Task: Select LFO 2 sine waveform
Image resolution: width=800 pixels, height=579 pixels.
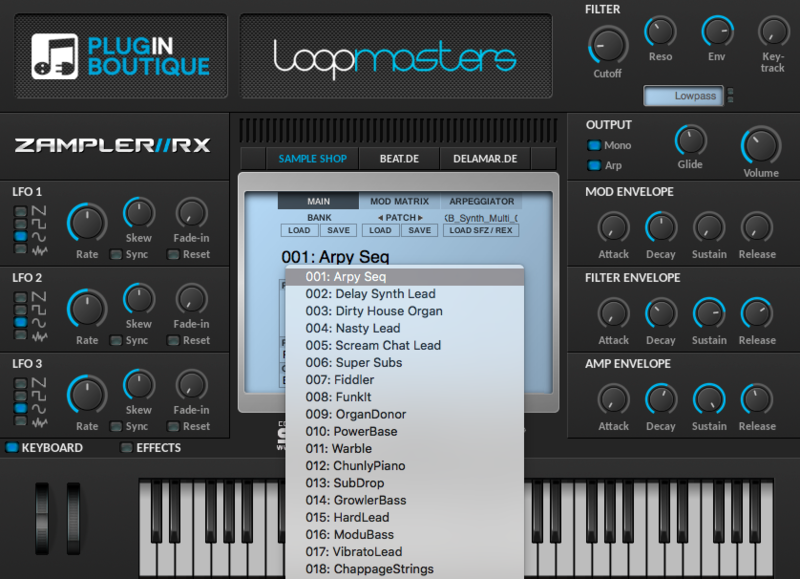Action: tap(20, 322)
